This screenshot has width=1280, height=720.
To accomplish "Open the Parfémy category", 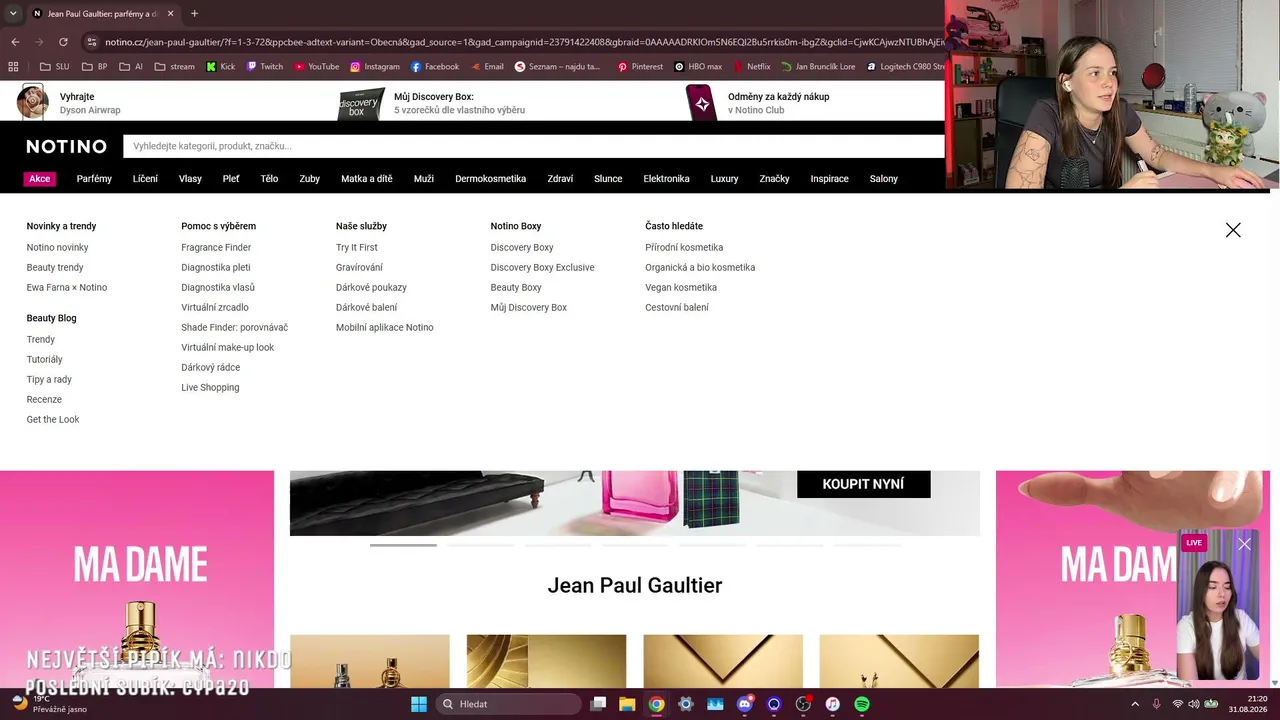I will coord(94,179).
